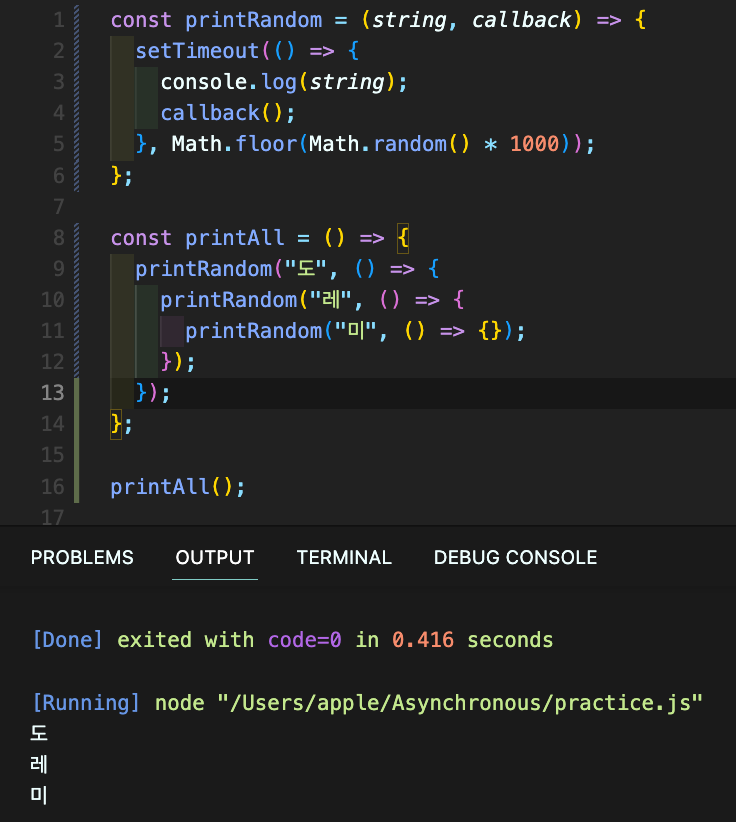This screenshot has height=822, width=736.
Task: Click the string "도" on line 9
Action: pos(305,269)
